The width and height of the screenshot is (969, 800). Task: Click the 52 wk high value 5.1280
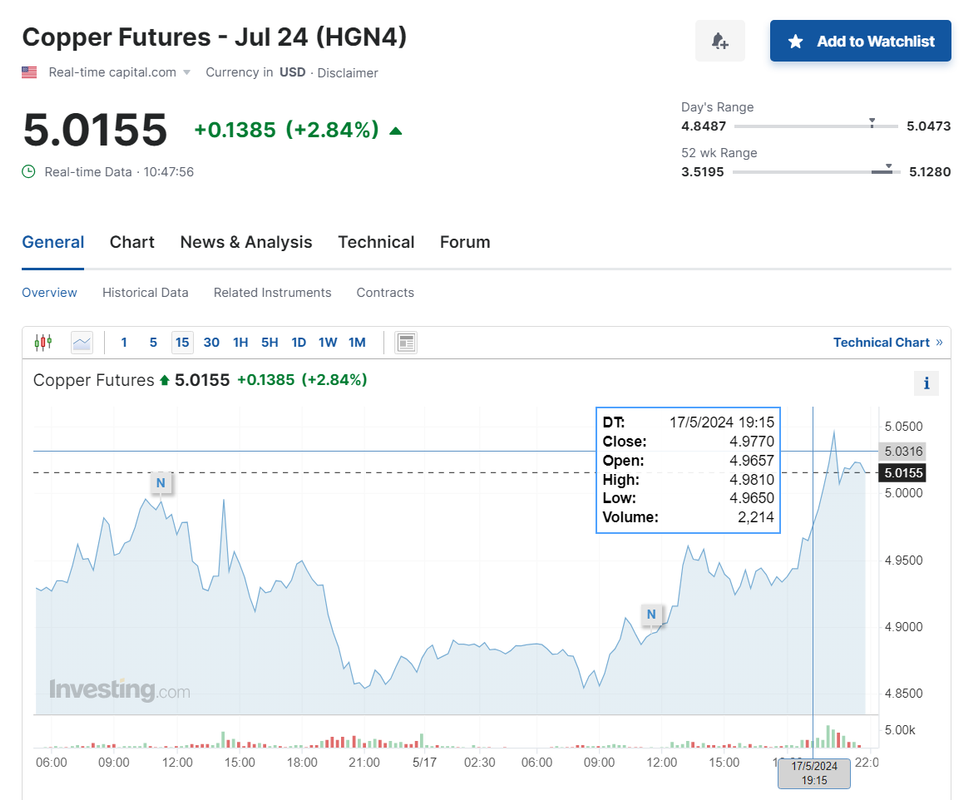click(x=929, y=172)
